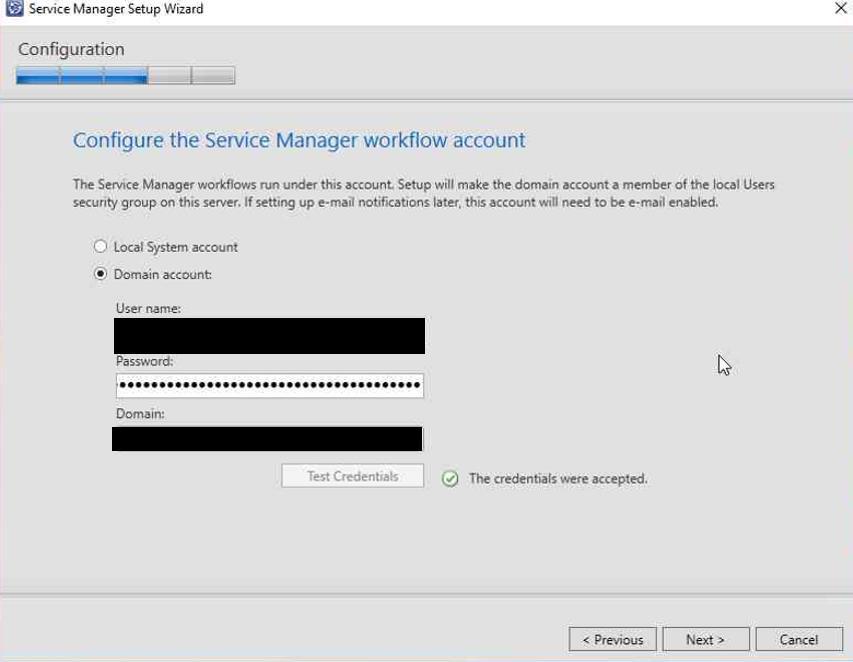Click the 'Service Manager Setup Wizard' title text
The height and width of the screenshot is (662, 853).
[116, 9]
